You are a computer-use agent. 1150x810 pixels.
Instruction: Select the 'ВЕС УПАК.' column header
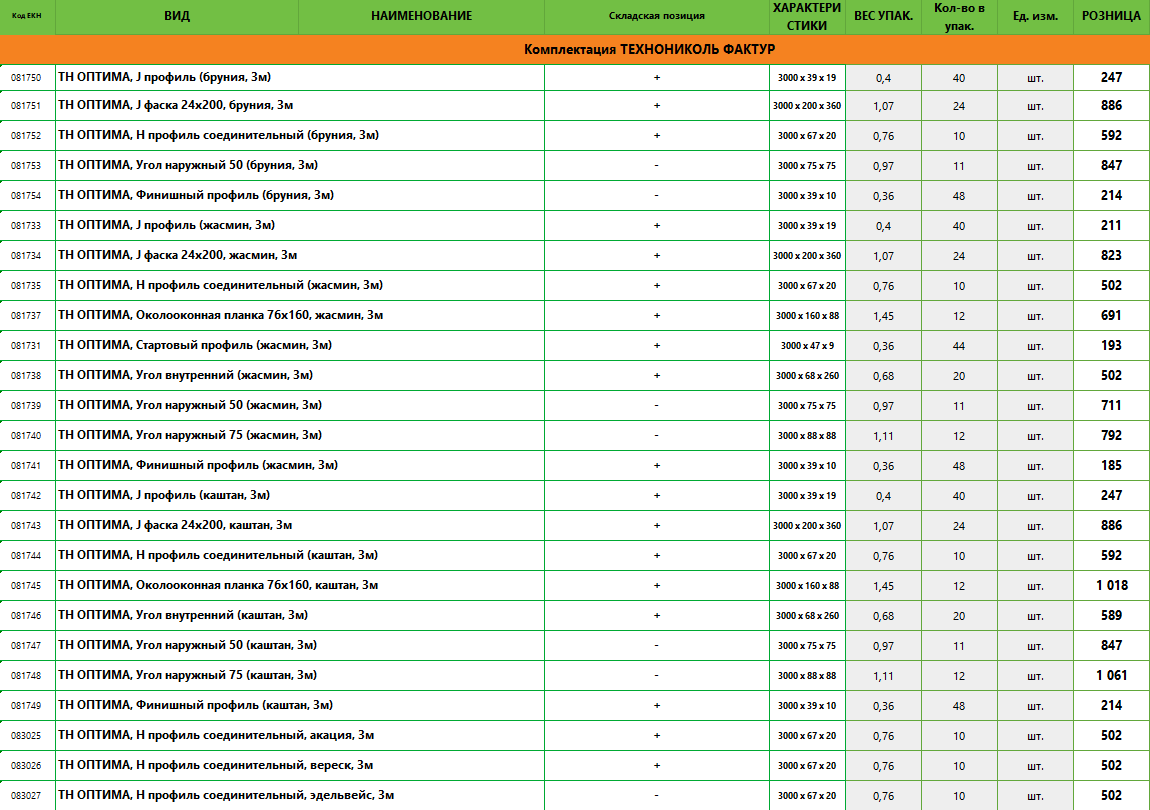[x=883, y=15]
